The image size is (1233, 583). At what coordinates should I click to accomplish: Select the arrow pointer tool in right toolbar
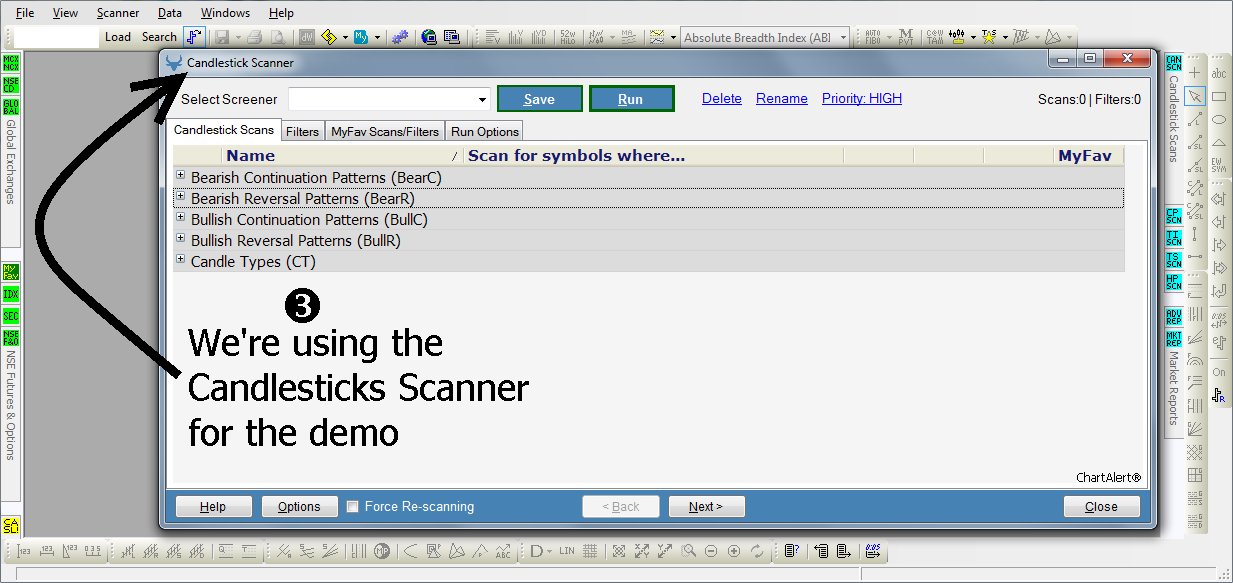click(x=1195, y=96)
